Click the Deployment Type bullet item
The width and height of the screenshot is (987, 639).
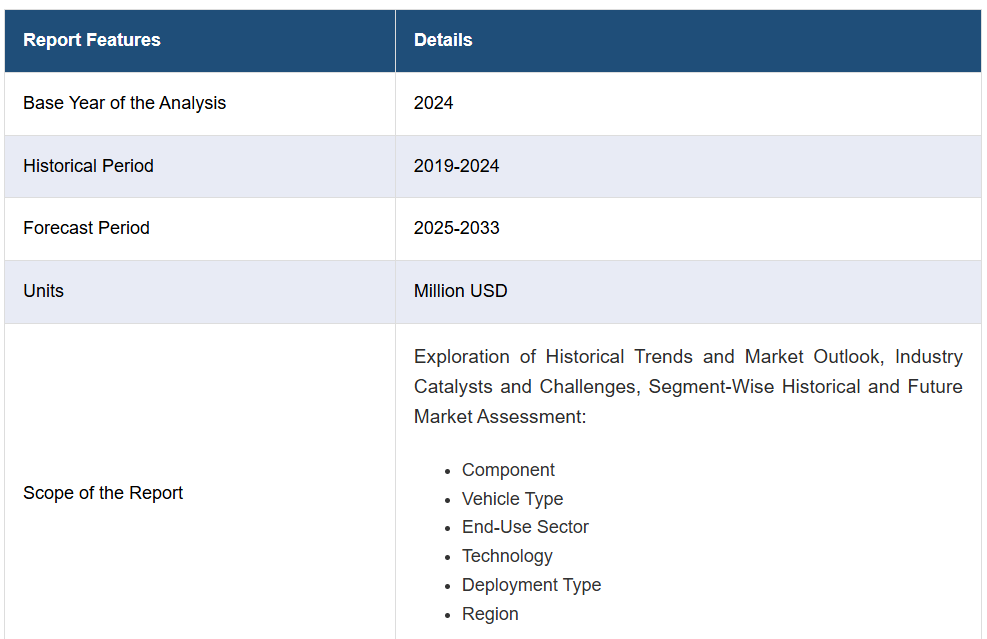coord(531,585)
